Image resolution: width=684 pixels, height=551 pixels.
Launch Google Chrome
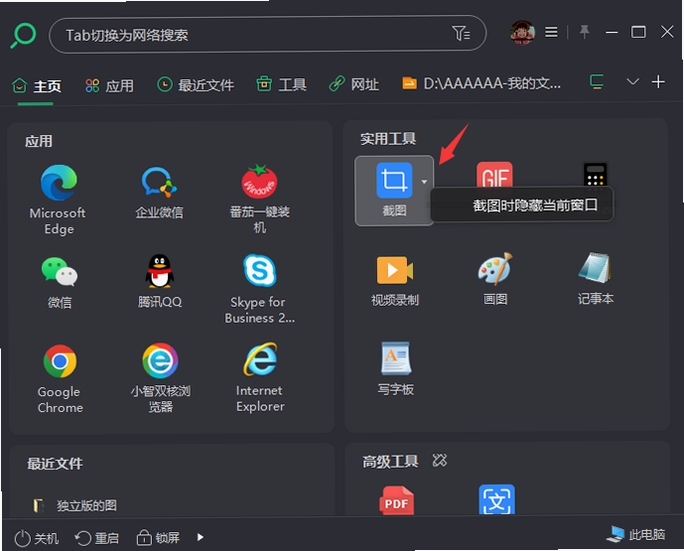point(60,379)
